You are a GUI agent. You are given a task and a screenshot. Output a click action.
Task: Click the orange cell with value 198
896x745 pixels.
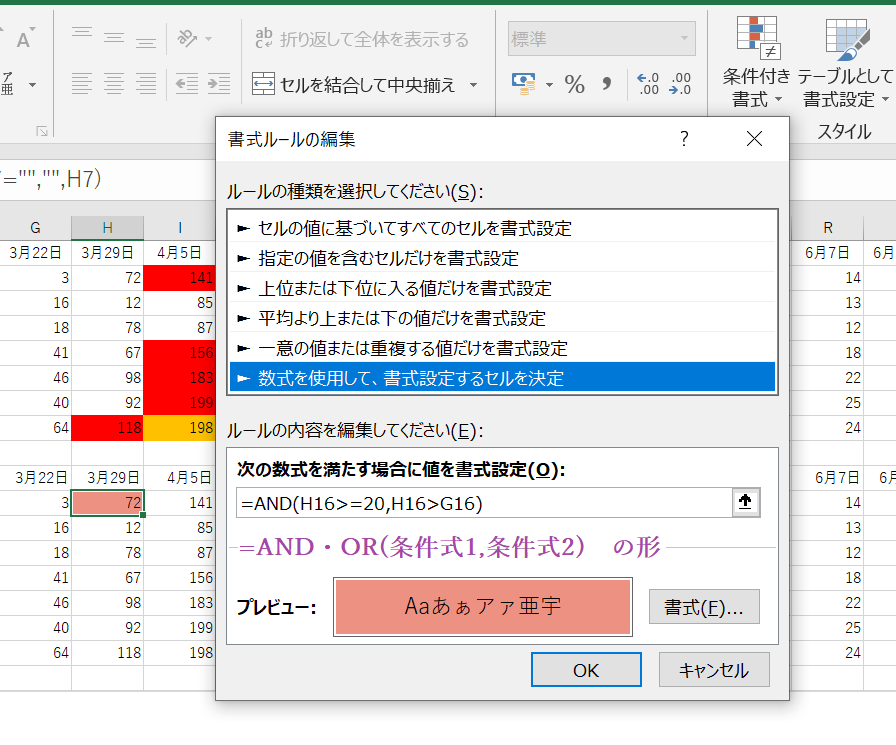point(179,427)
